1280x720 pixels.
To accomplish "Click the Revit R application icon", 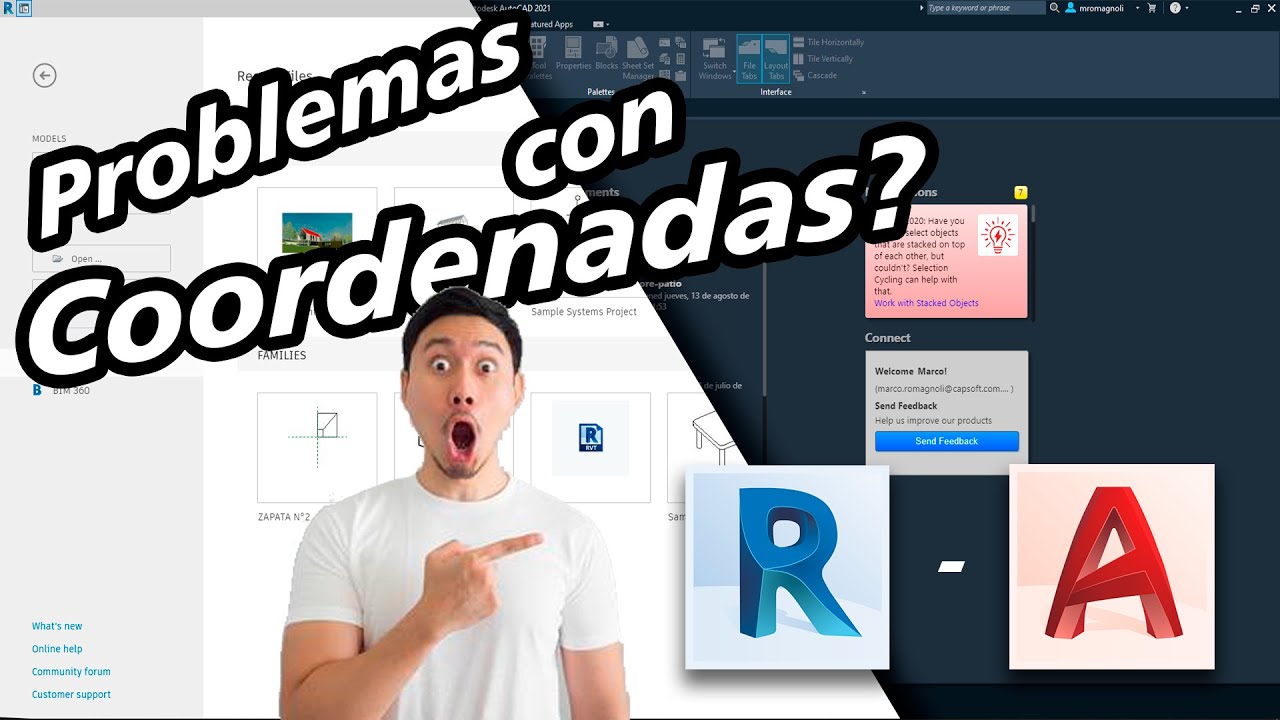I will click(x=9, y=8).
